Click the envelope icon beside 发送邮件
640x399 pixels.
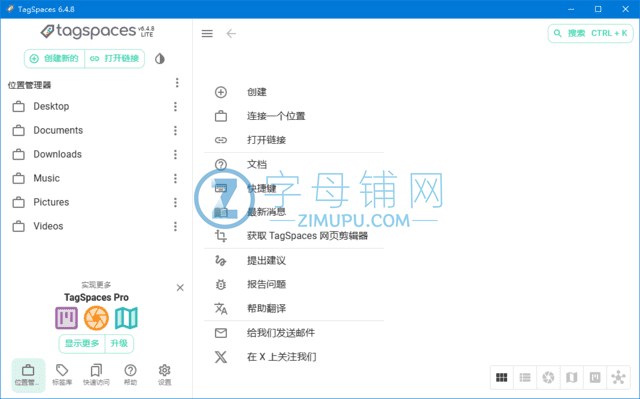click(221, 333)
